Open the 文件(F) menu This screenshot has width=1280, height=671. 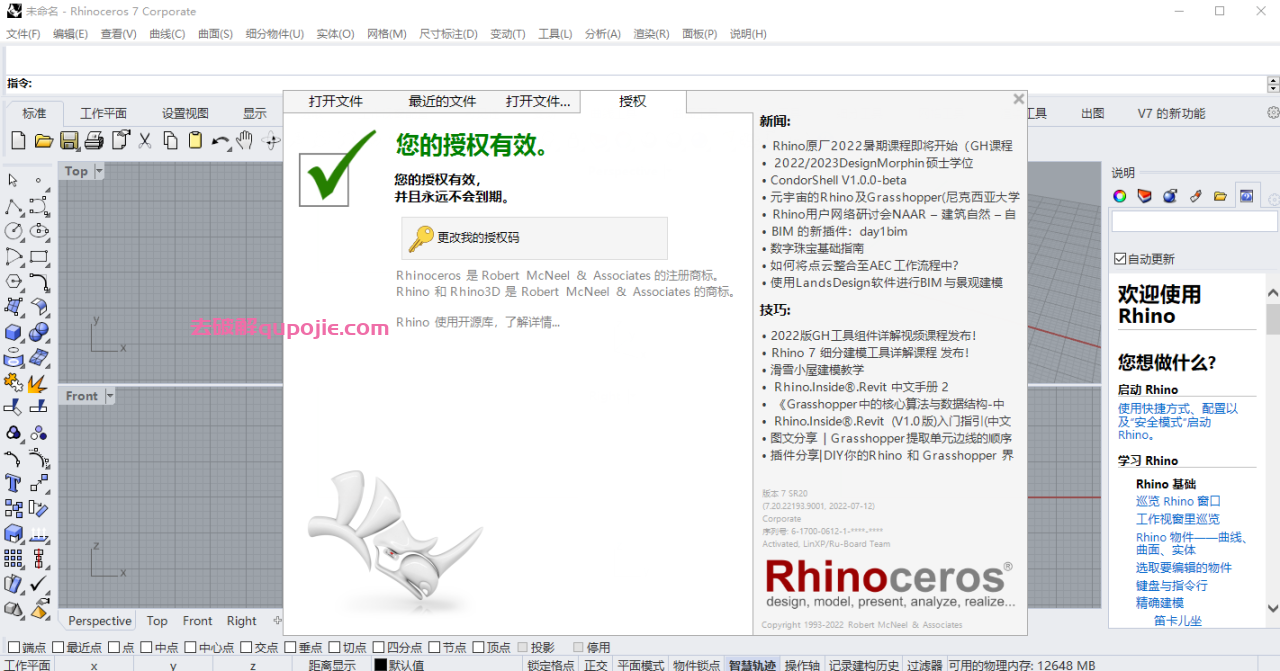click(23, 34)
